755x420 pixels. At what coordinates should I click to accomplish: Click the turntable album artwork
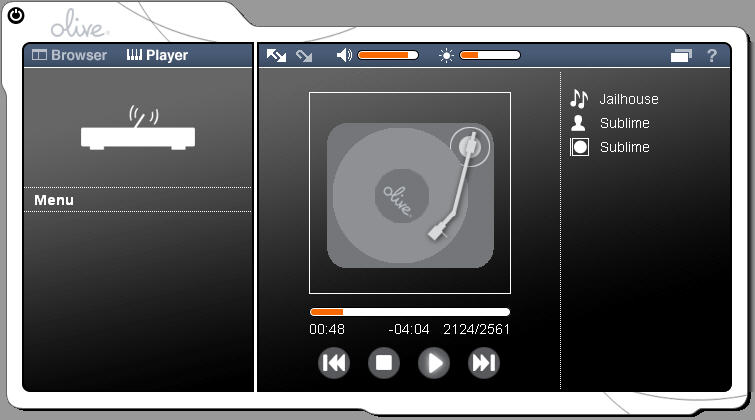point(410,193)
